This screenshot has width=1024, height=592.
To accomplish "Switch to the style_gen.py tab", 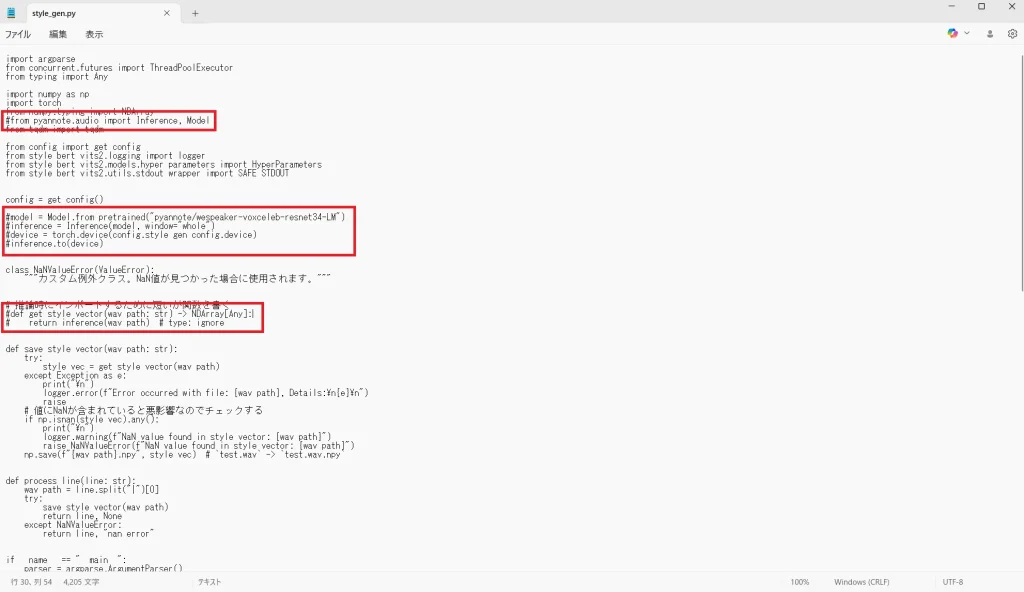I will (x=90, y=13).
